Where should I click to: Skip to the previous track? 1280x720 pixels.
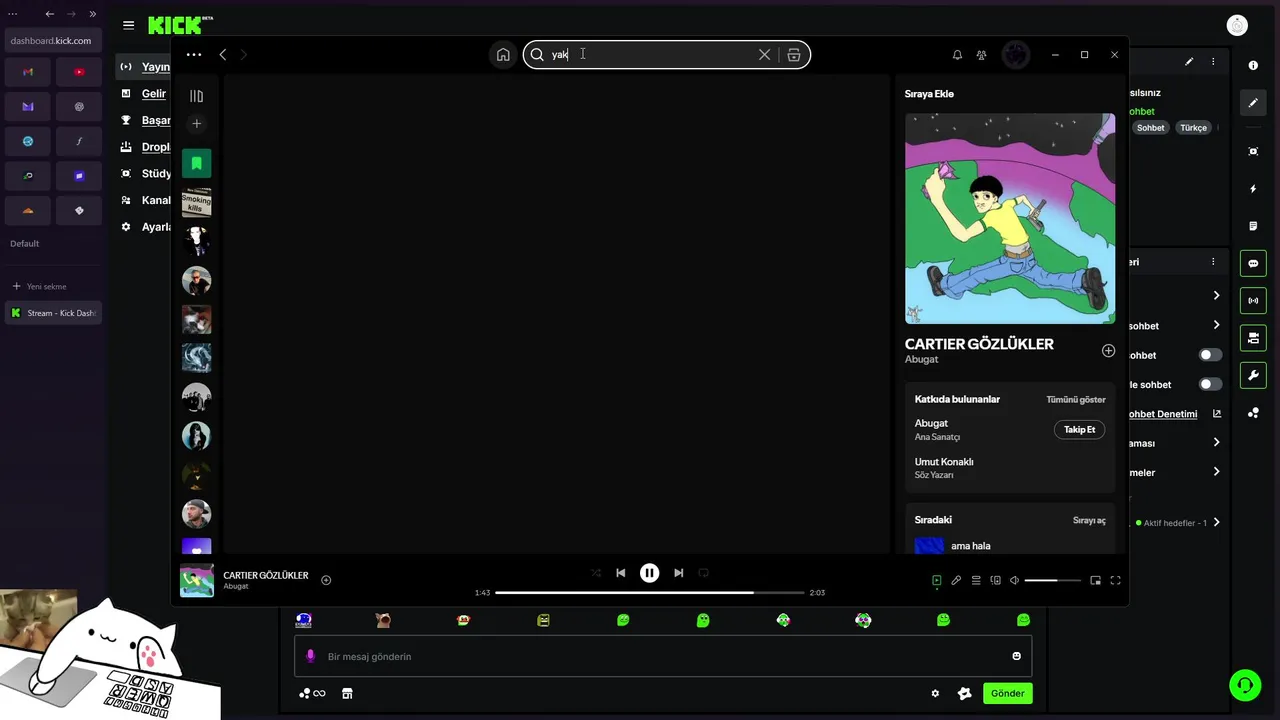(621, 573)
